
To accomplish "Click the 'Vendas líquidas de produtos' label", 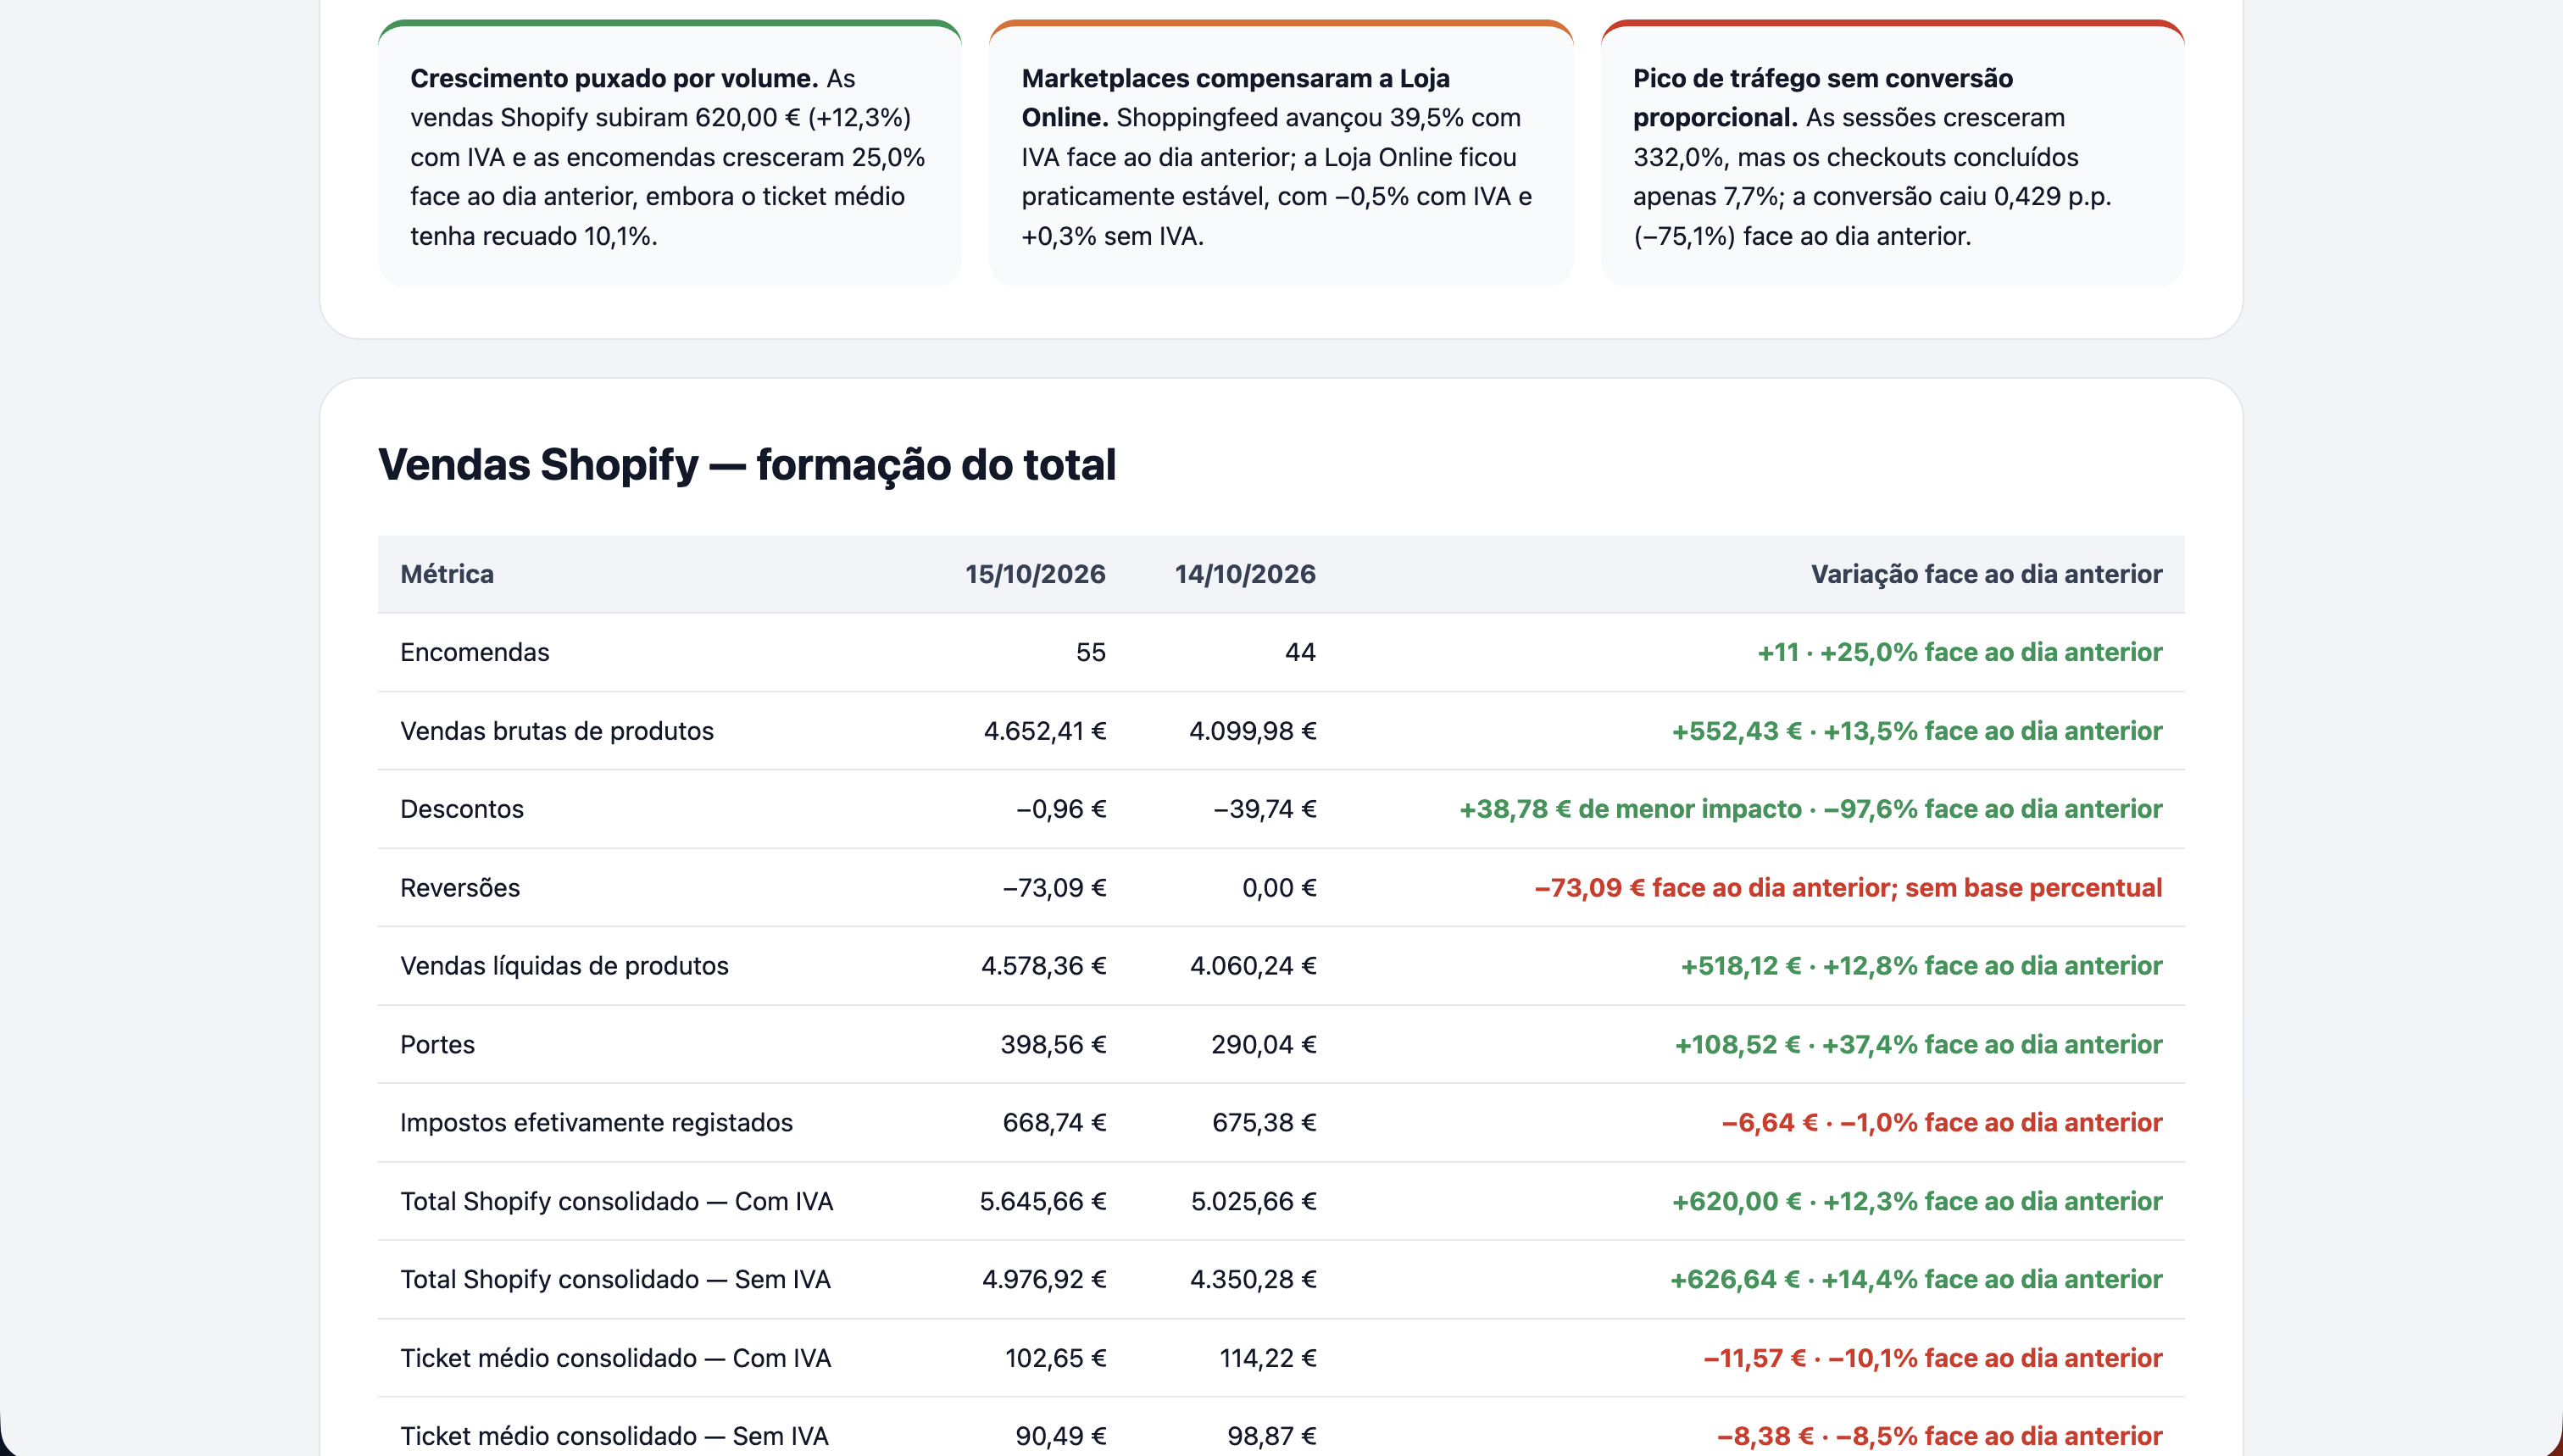I will 564,966.
